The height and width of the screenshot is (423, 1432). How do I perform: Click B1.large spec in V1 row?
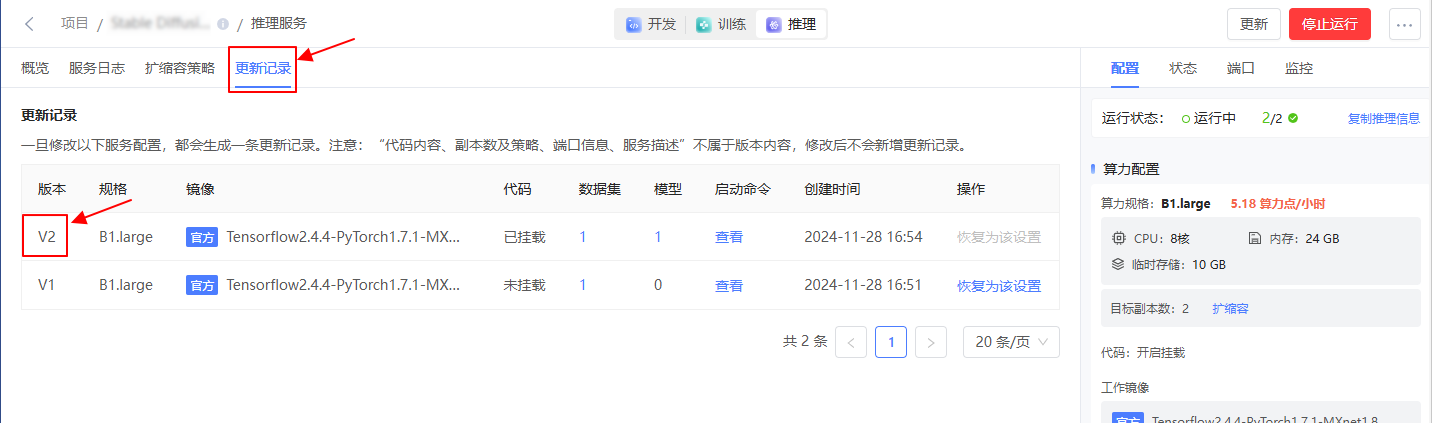[x=126, y=285]
